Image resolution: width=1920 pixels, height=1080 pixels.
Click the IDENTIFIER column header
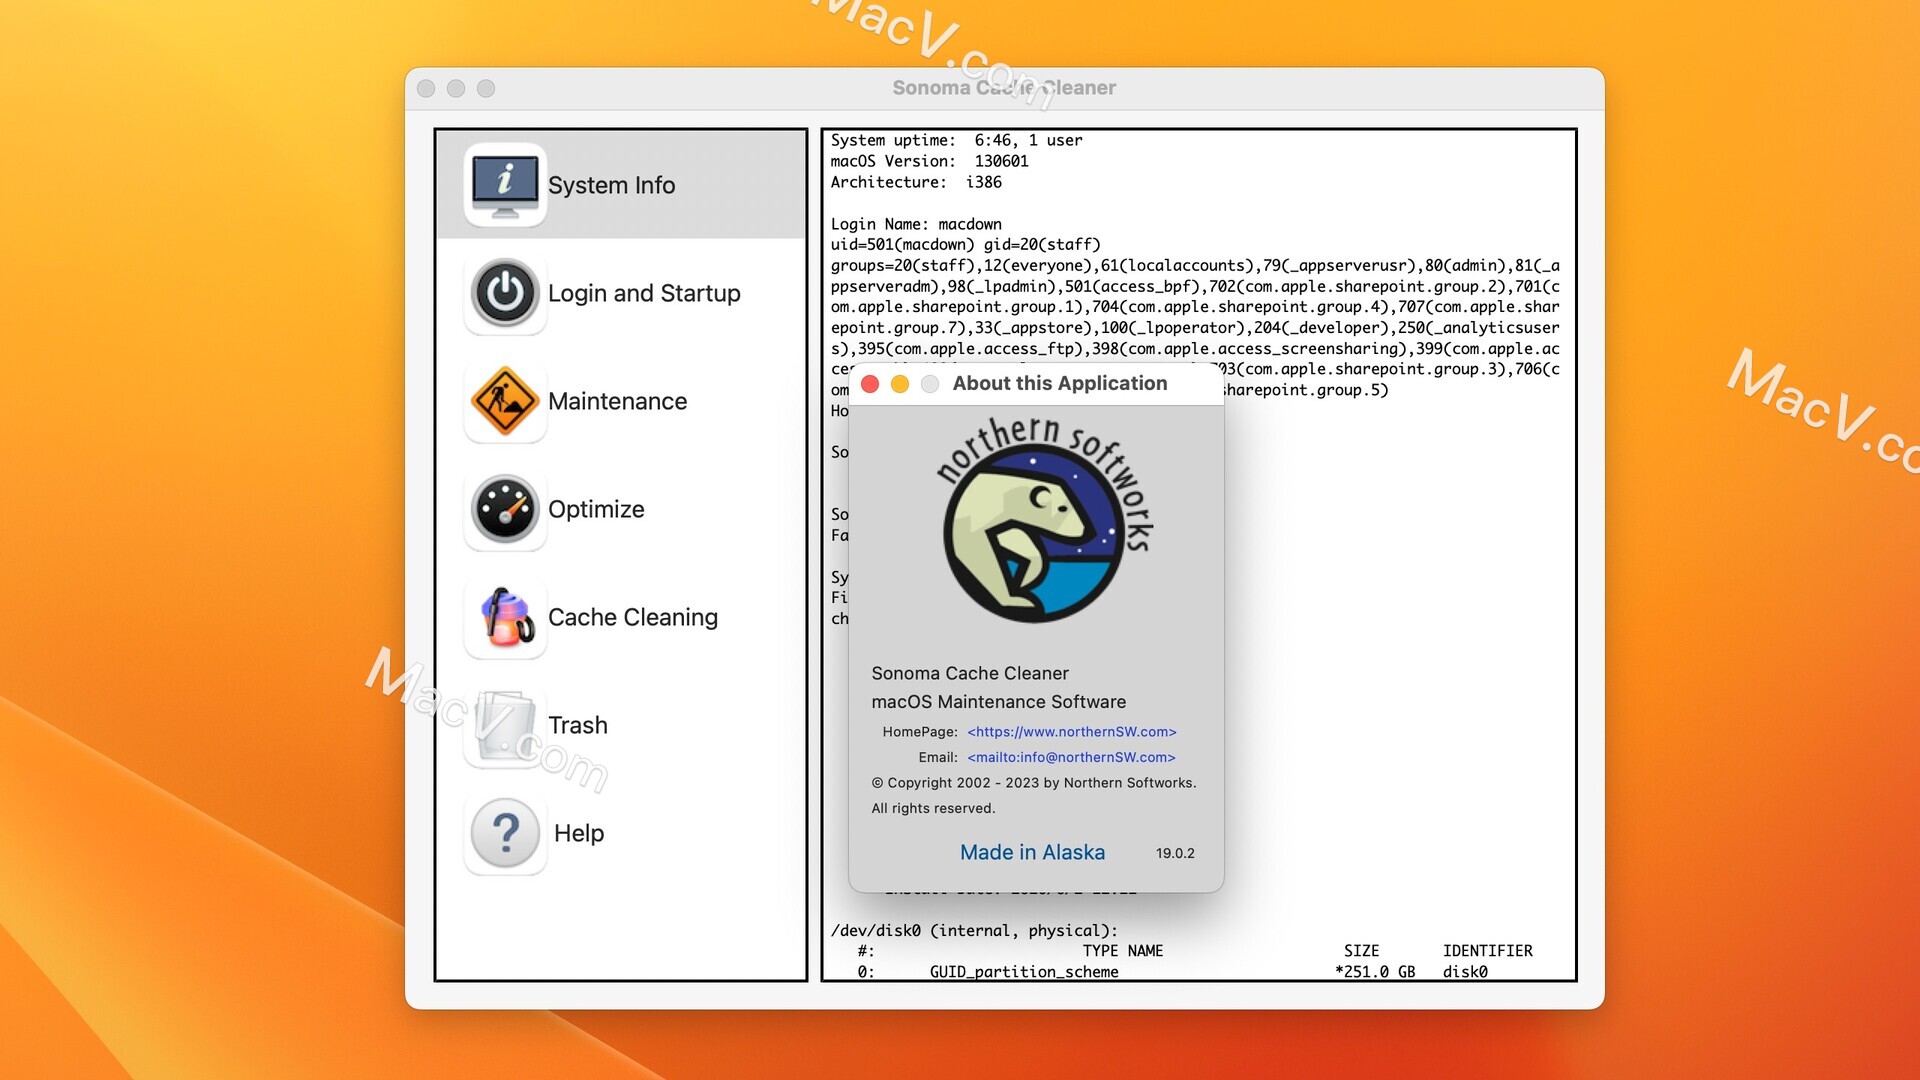coord(1487,951)
